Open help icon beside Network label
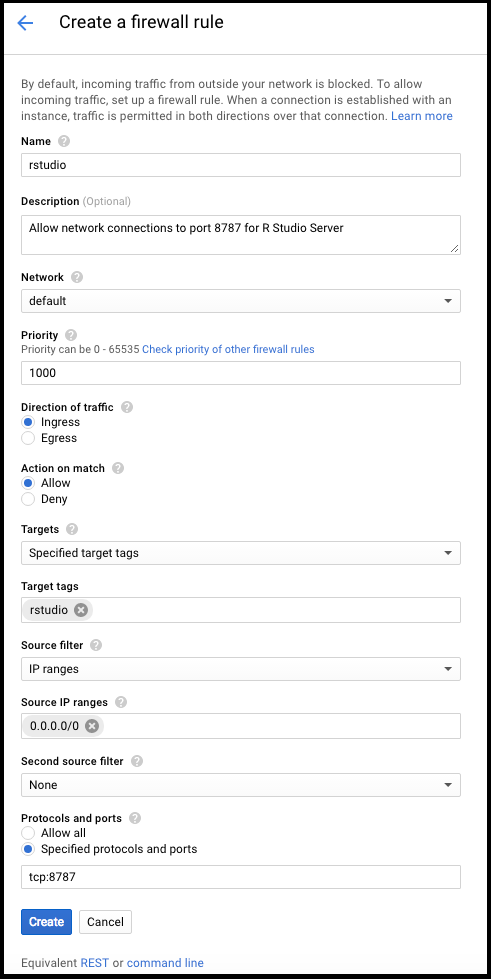Screen dimensions: 491x979 [77, 277]
